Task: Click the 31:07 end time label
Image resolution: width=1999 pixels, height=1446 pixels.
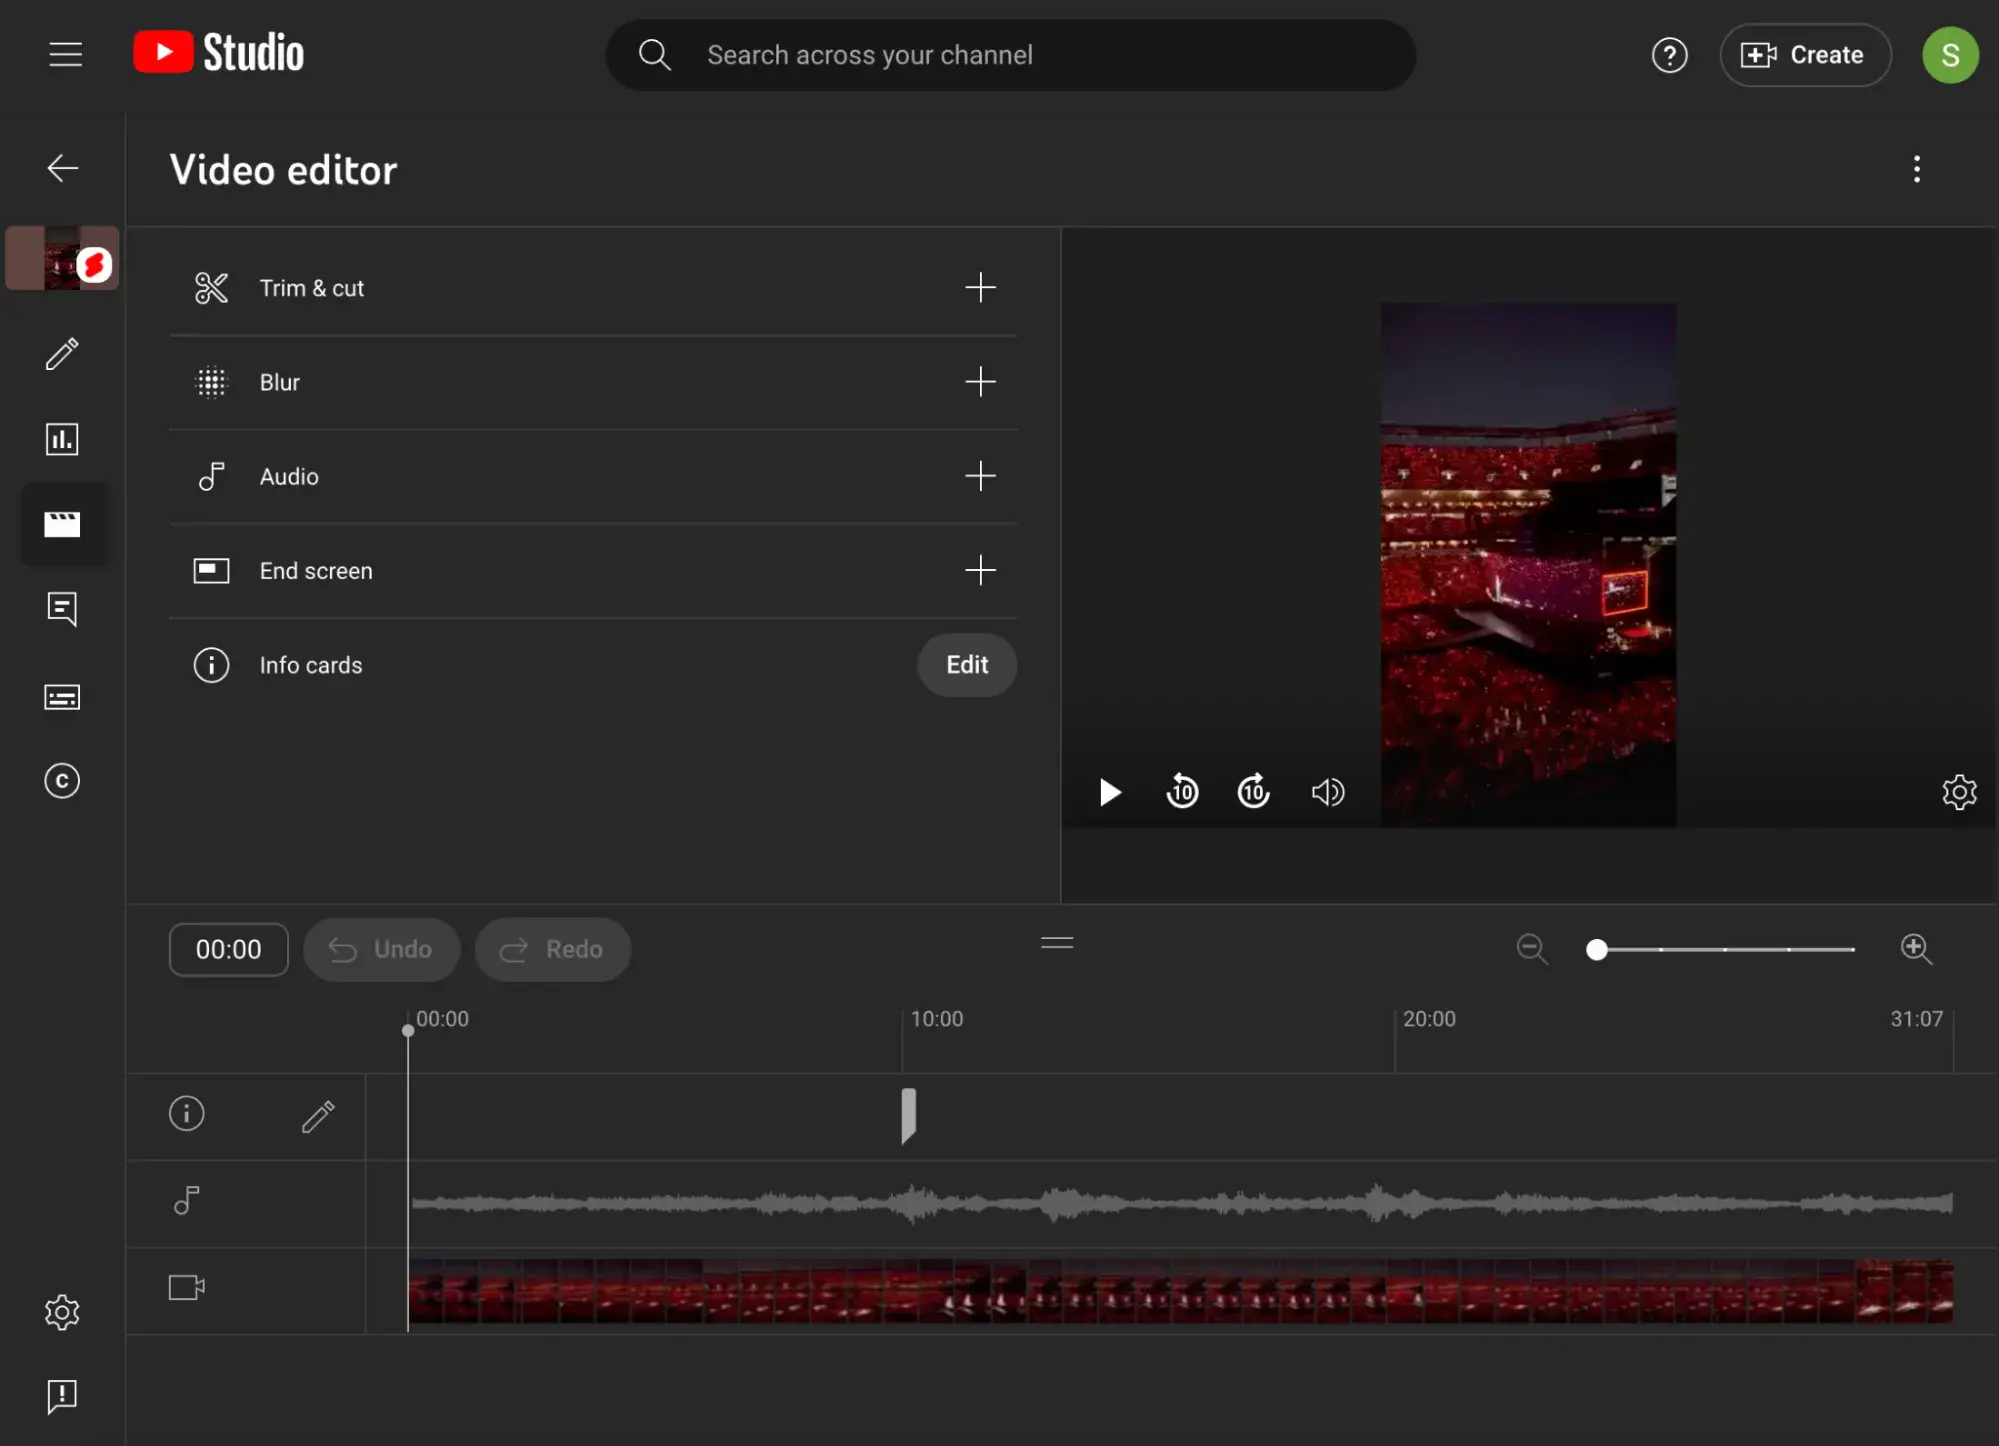Action: point(1916,1019)
